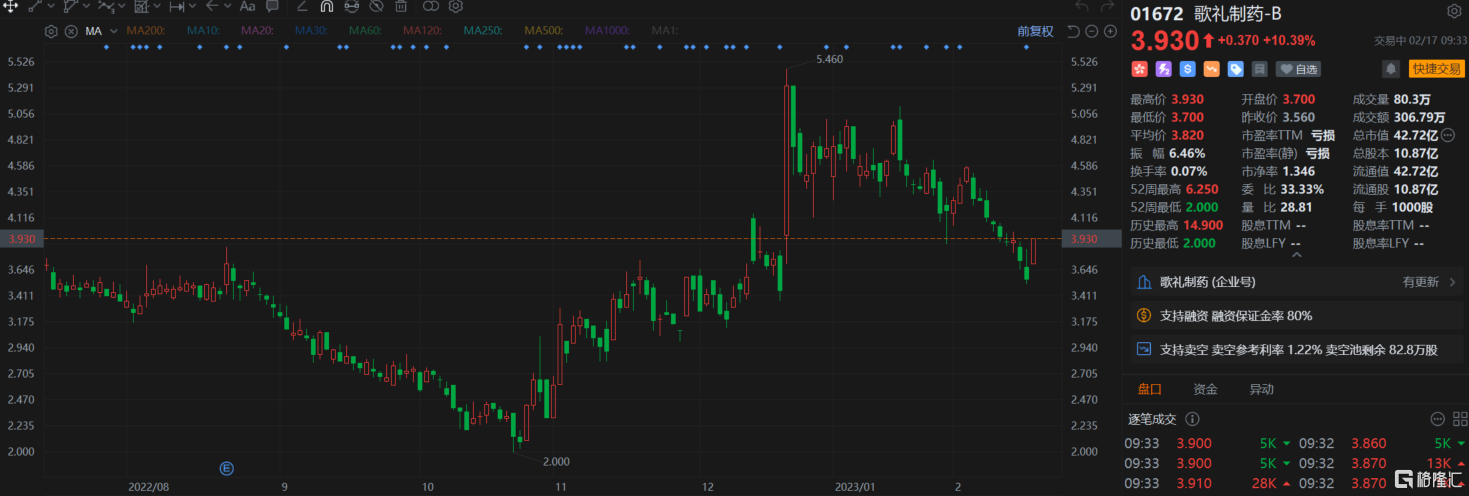1469x496 pixels.
Task: Select the trend line drawing tool
Action: coord(36,6)
